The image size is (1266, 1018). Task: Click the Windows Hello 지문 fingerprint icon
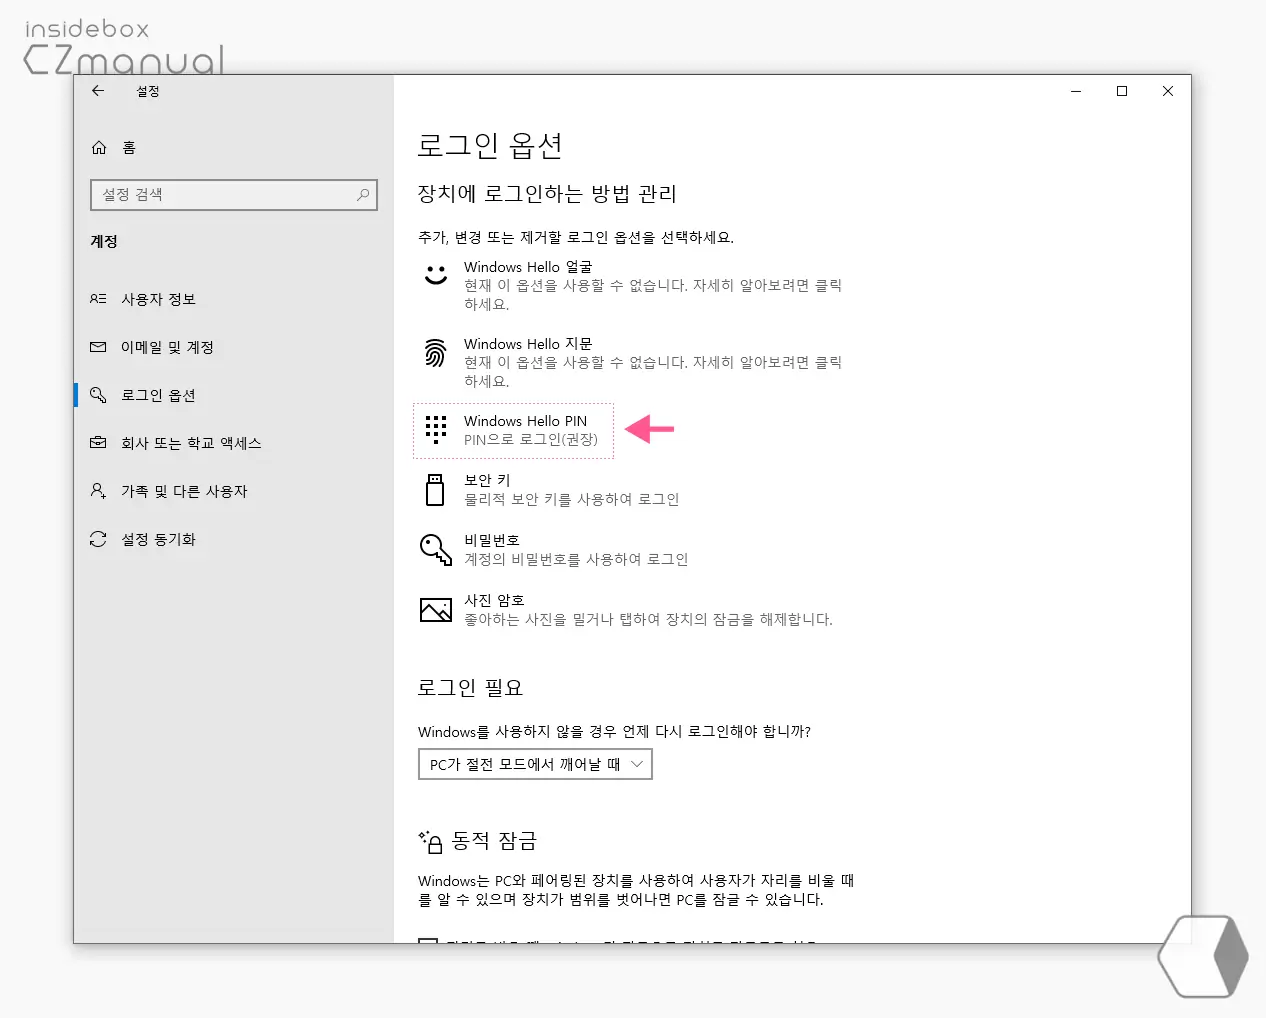435,352
